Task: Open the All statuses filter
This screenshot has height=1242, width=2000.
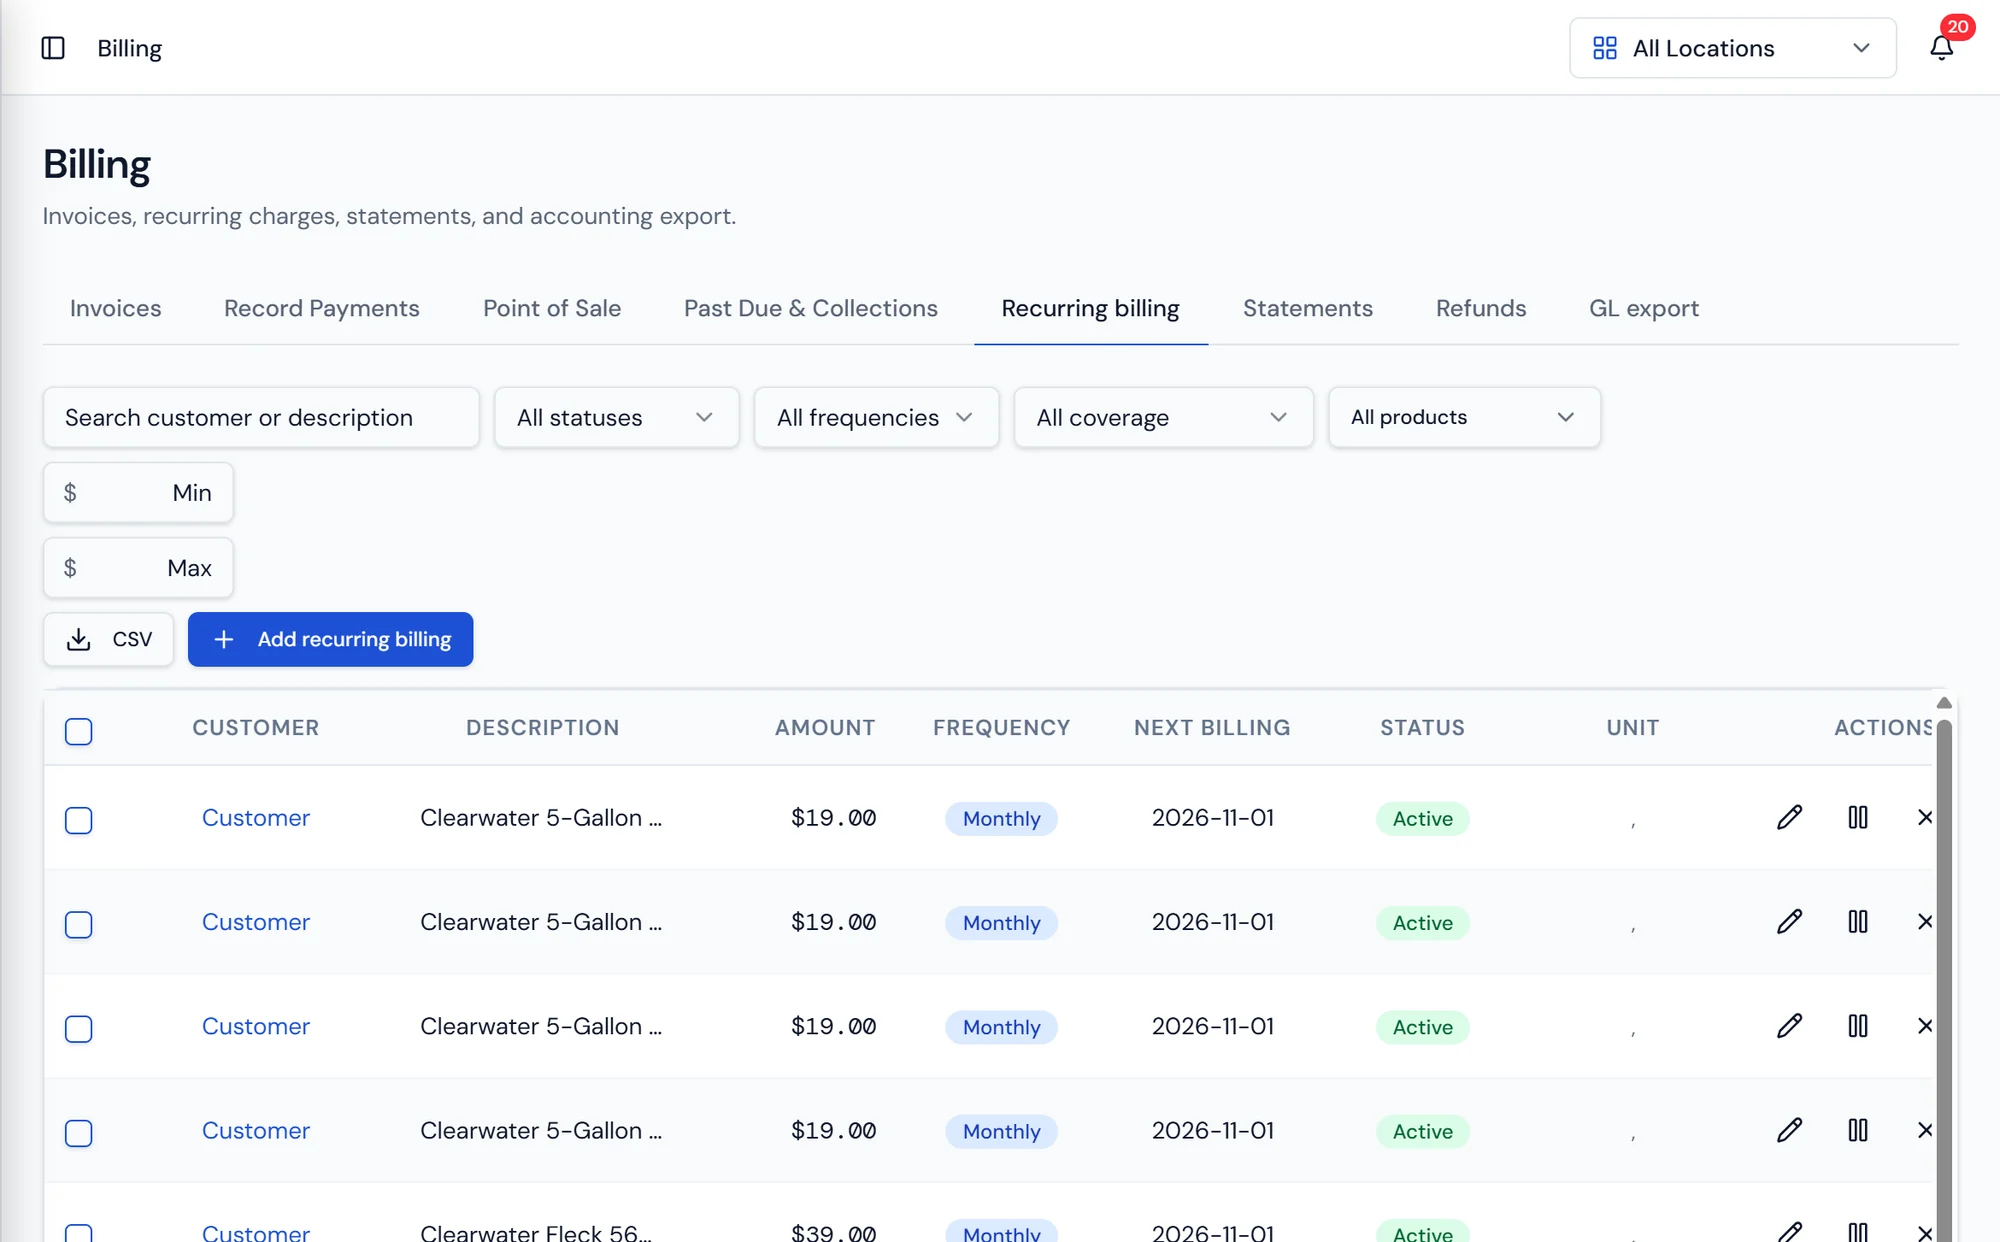Action: 616,417
